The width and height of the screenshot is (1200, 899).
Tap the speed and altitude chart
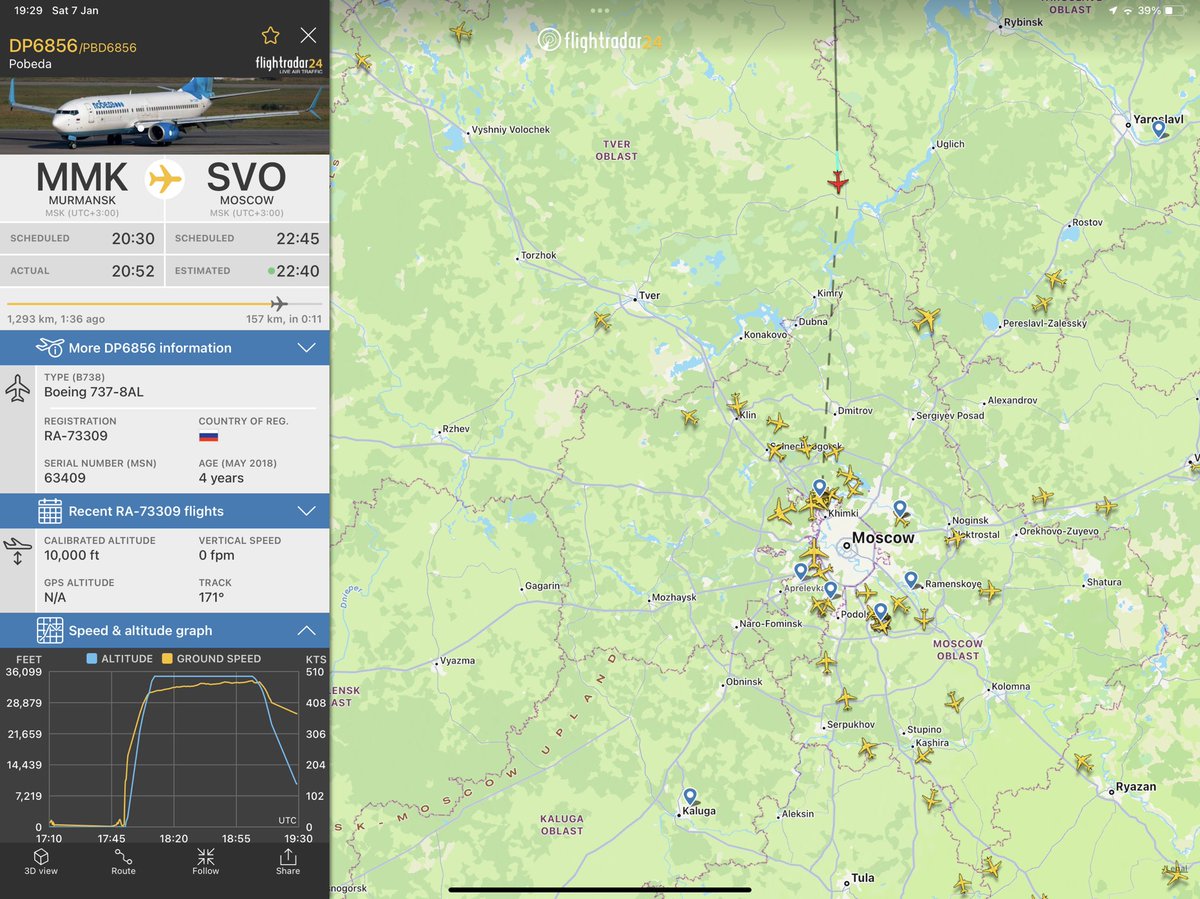point(173,750)
